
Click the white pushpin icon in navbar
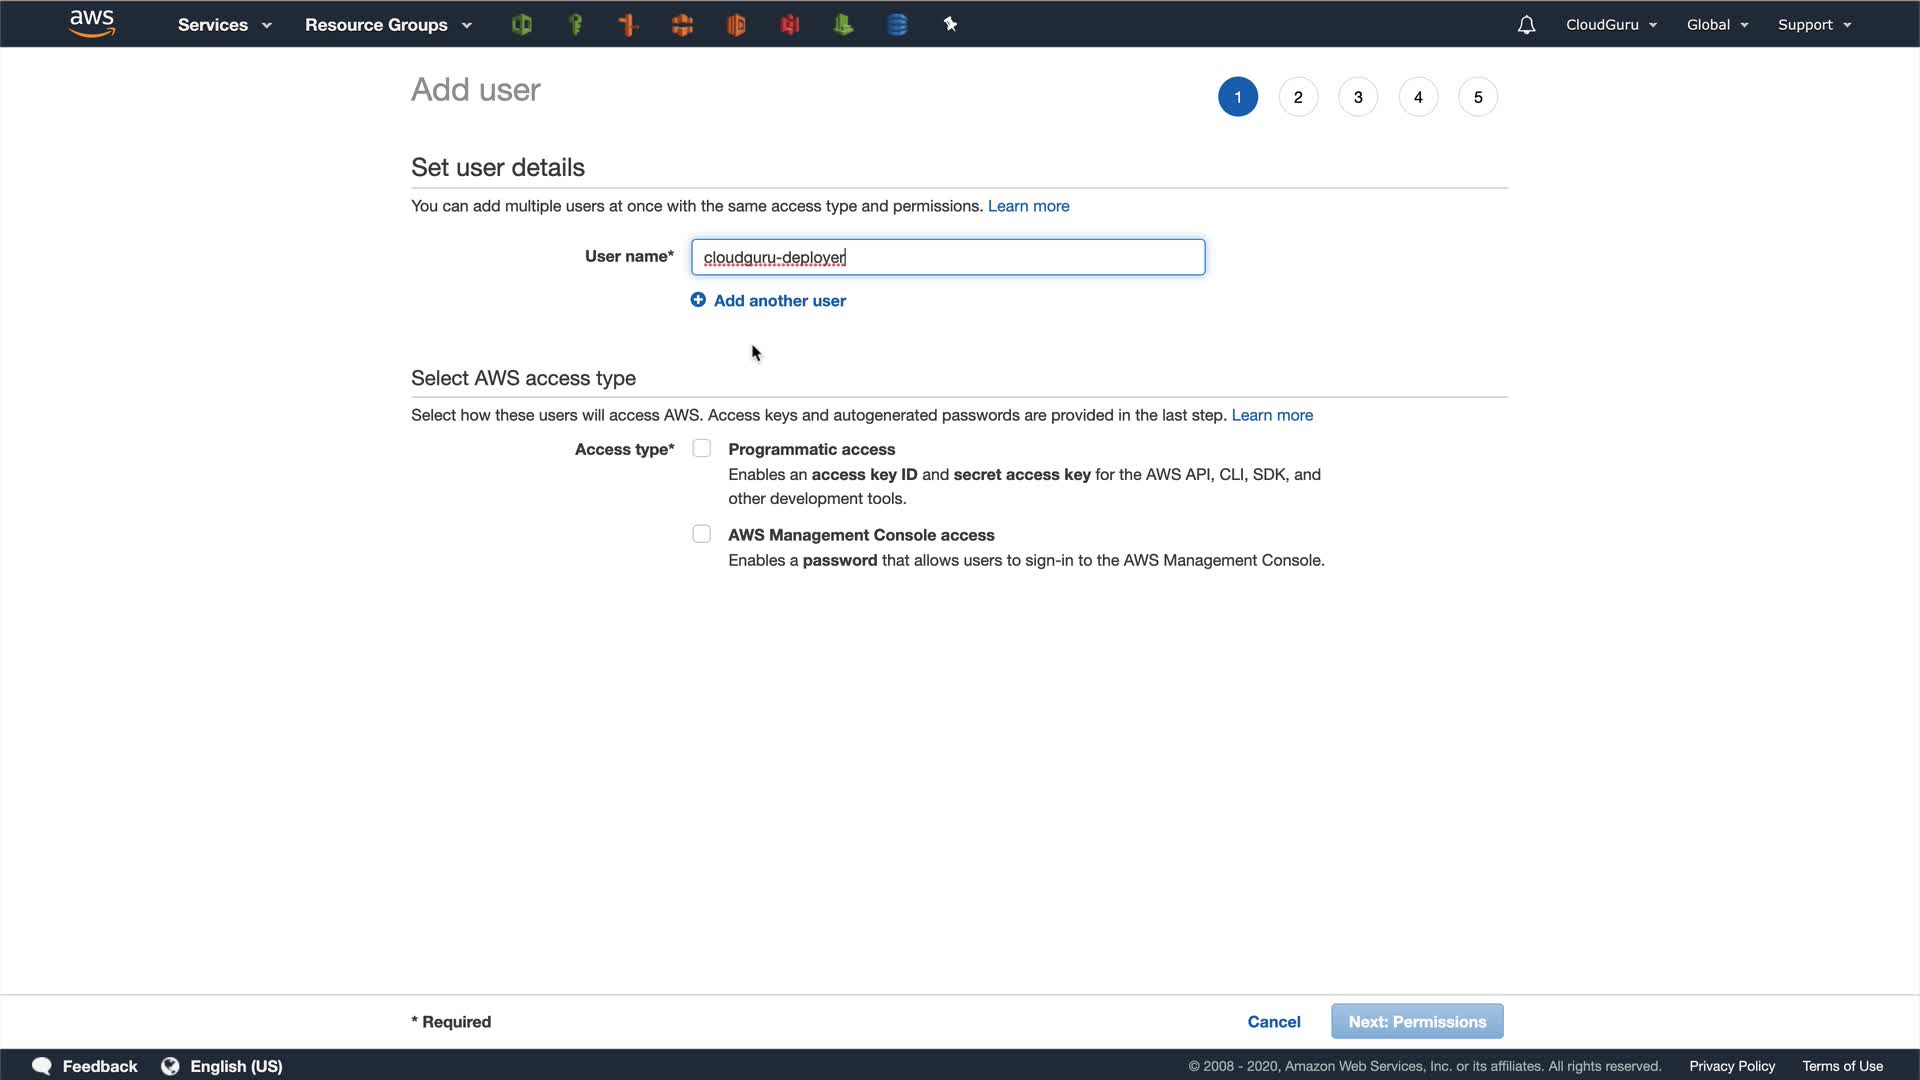950,25
